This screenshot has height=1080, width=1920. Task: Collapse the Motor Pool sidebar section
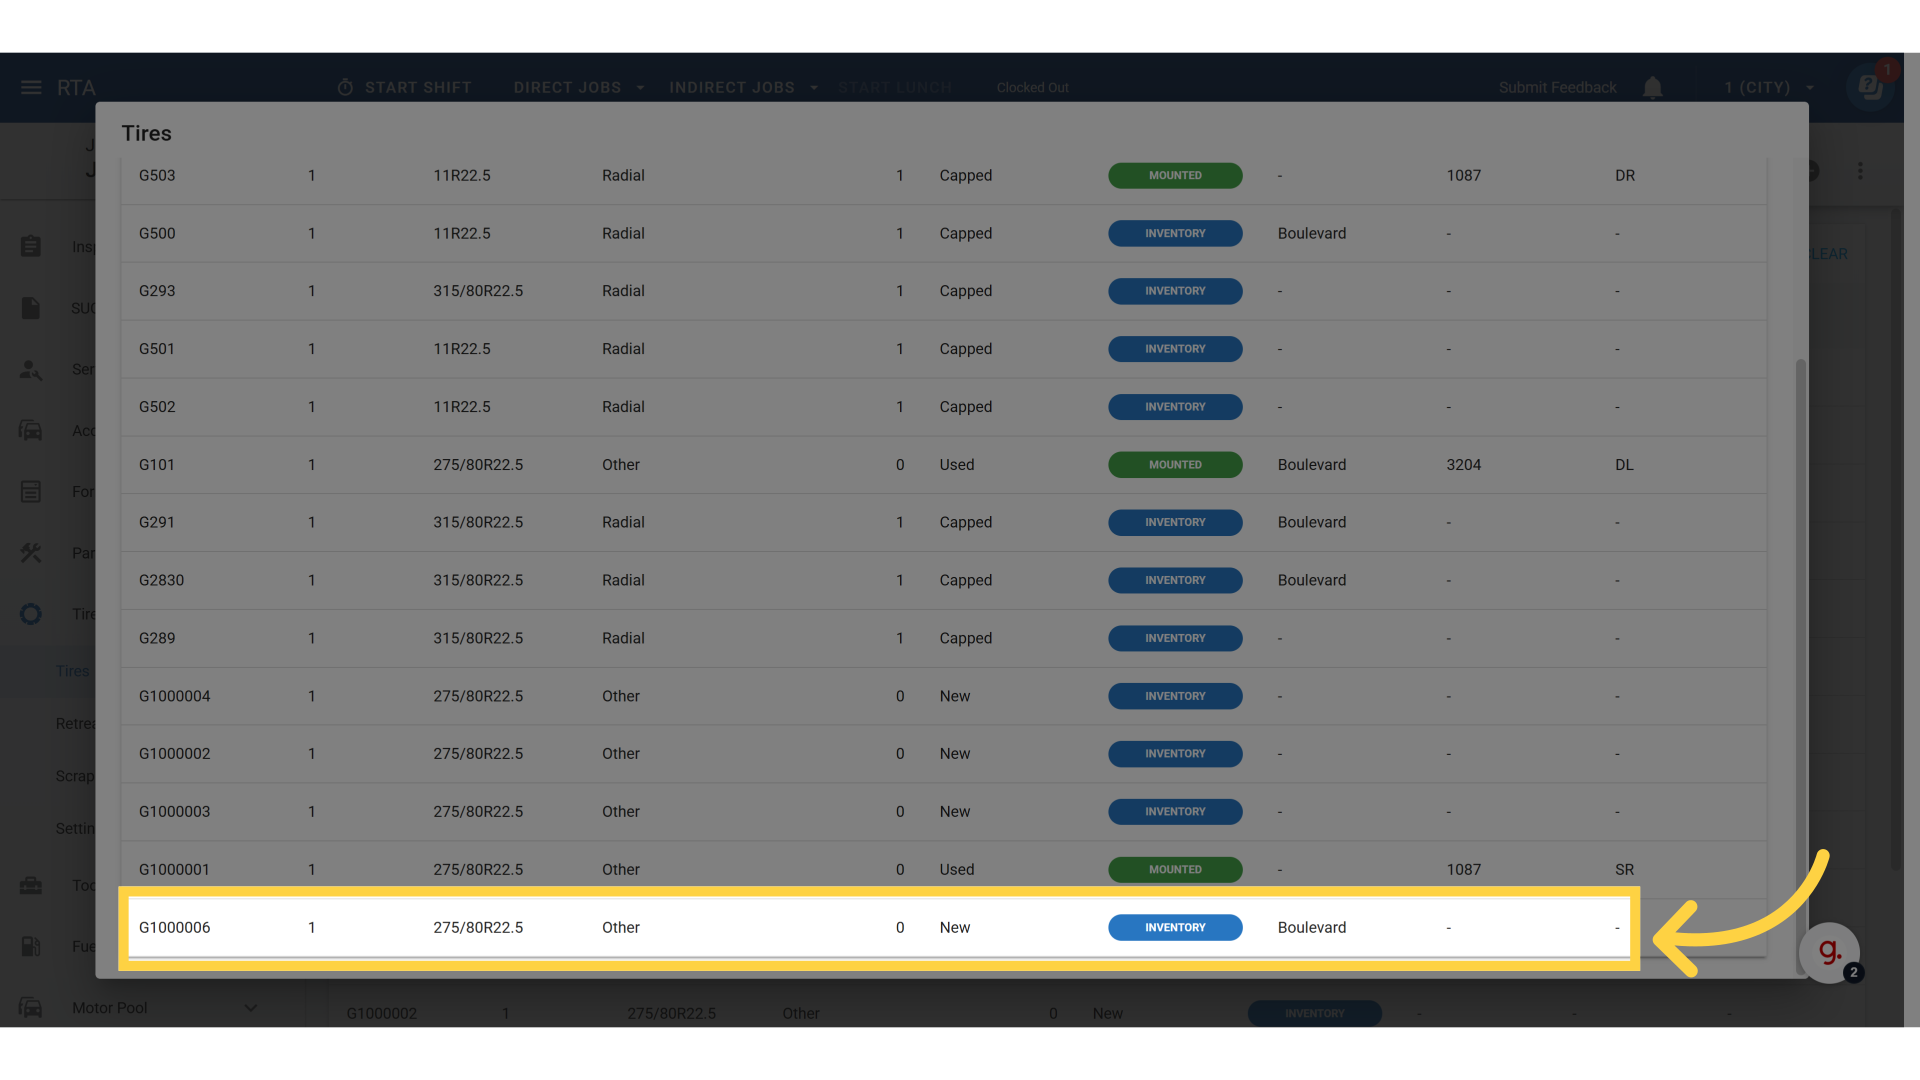click(250, 1007)
